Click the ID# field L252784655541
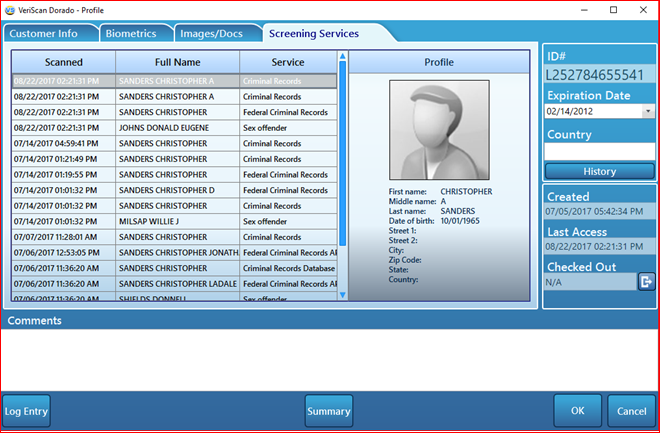Image resolution: width=660 pixels, height=433 pixels. 599,75
